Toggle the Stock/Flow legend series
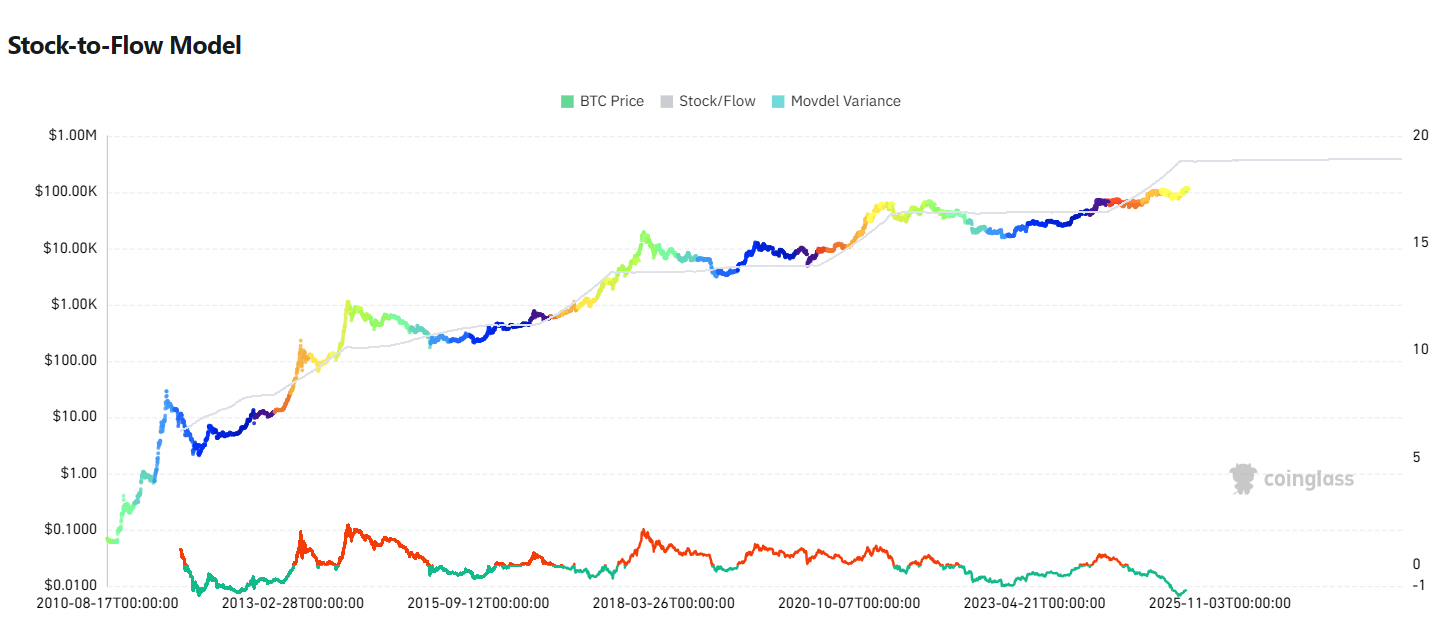Image resolution: width=1446 pixels, height=623 pixels. coord(708,101)
